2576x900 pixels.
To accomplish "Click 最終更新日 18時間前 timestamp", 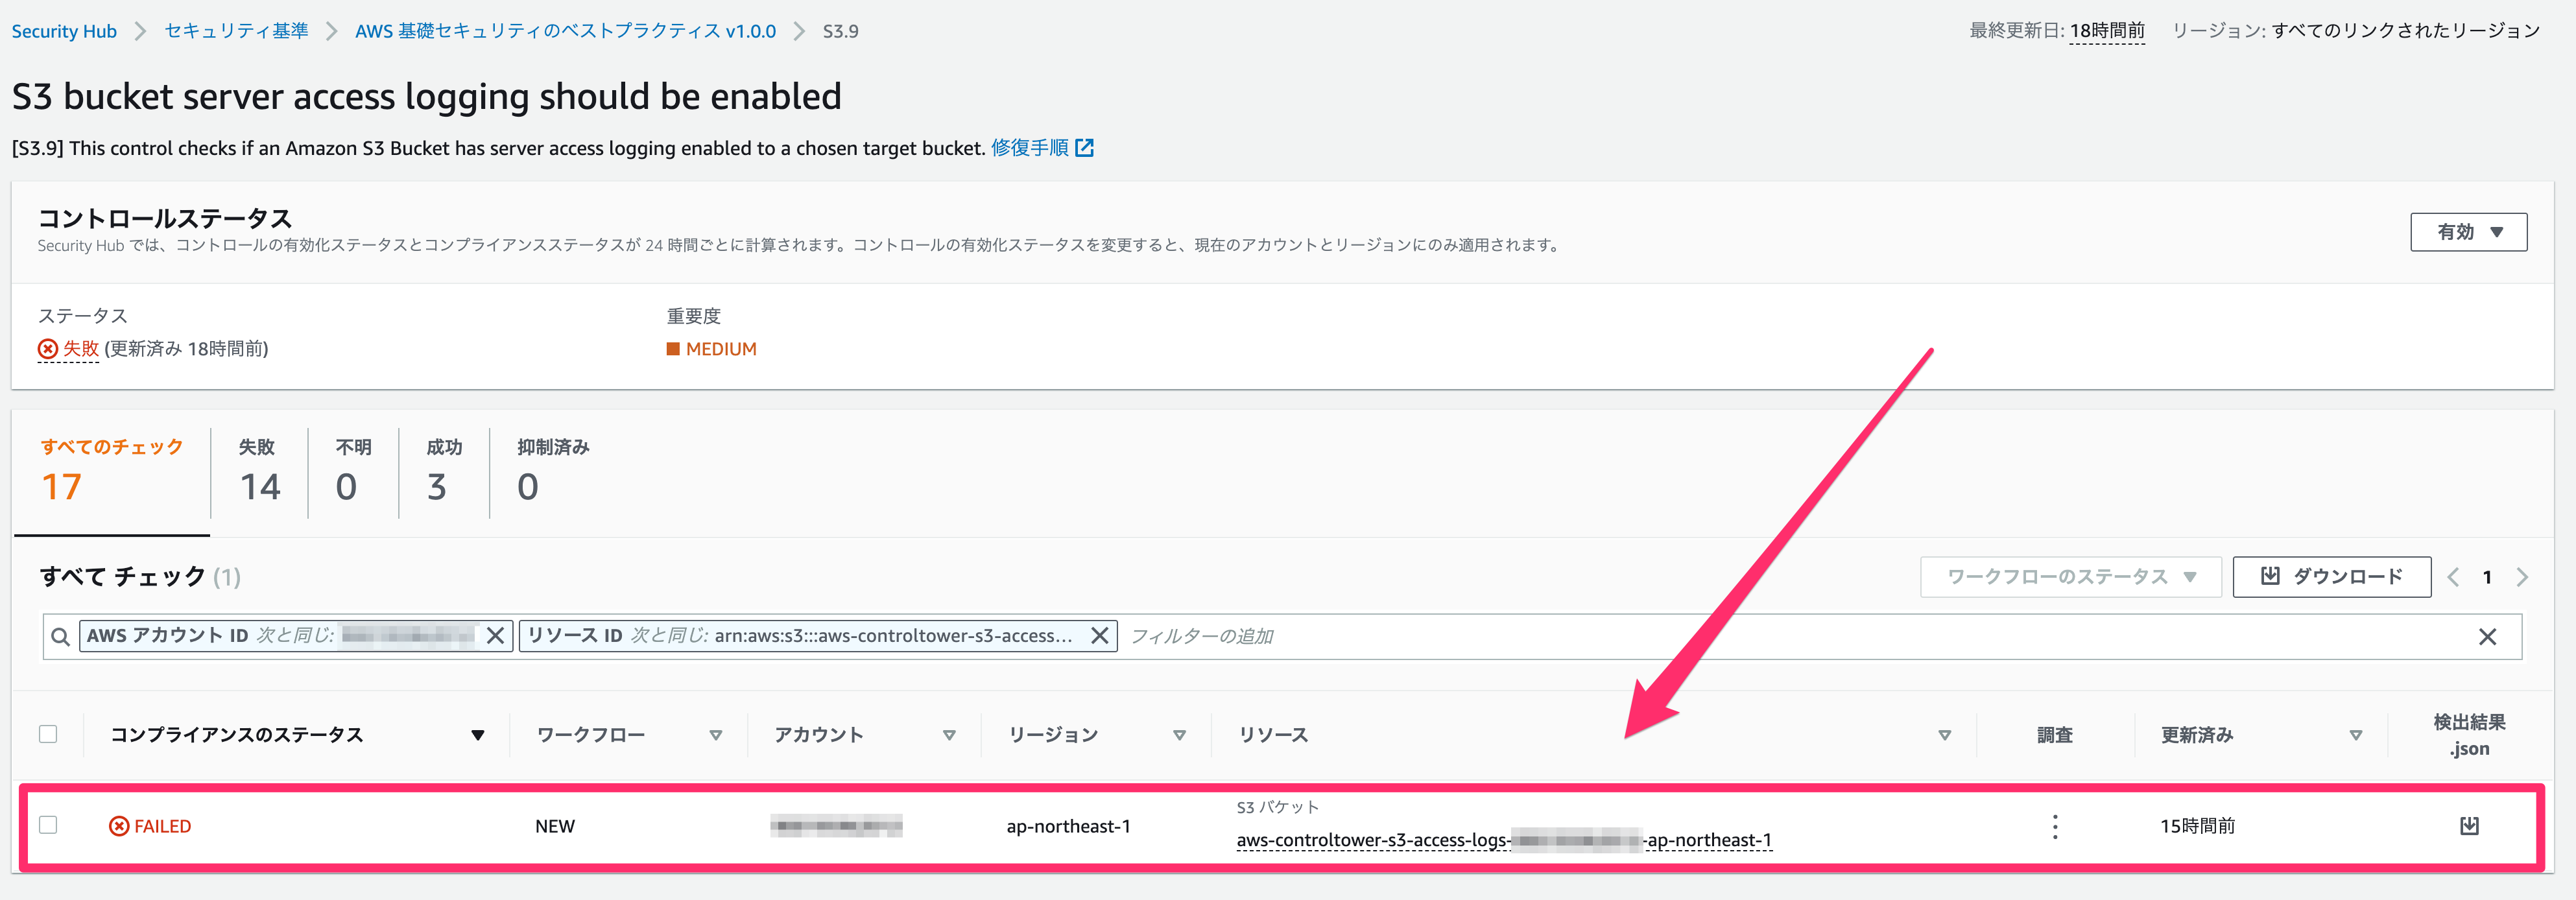I will pos(2107,31).
